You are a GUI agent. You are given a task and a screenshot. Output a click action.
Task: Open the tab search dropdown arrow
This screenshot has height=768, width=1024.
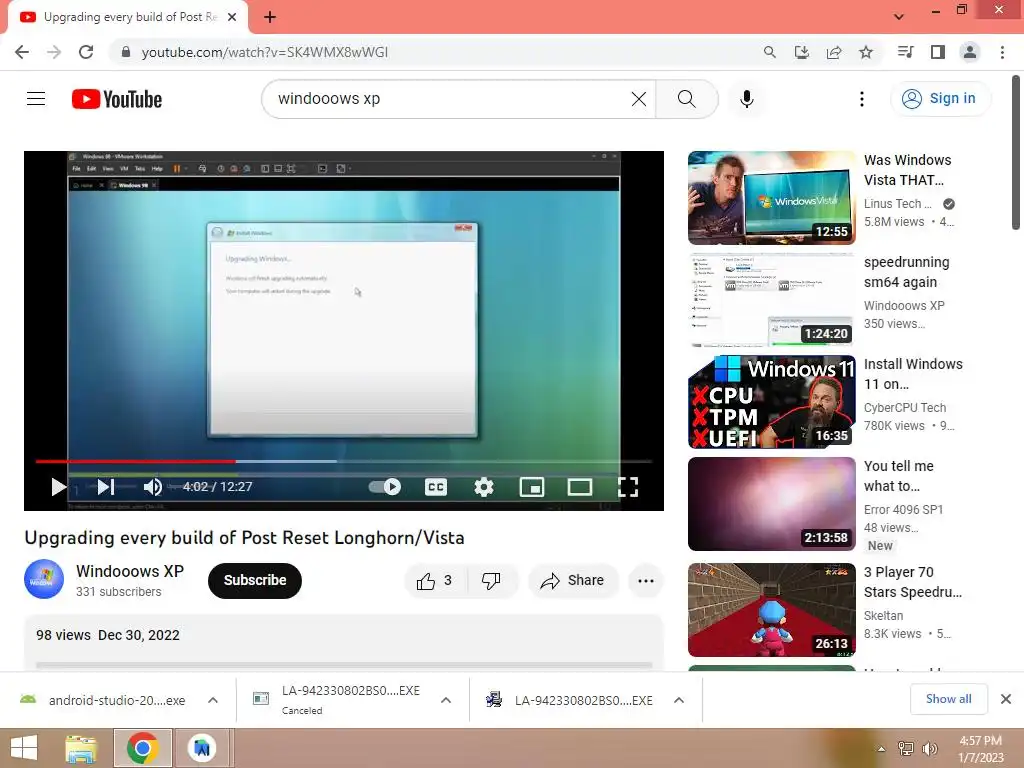pos(899,17)
